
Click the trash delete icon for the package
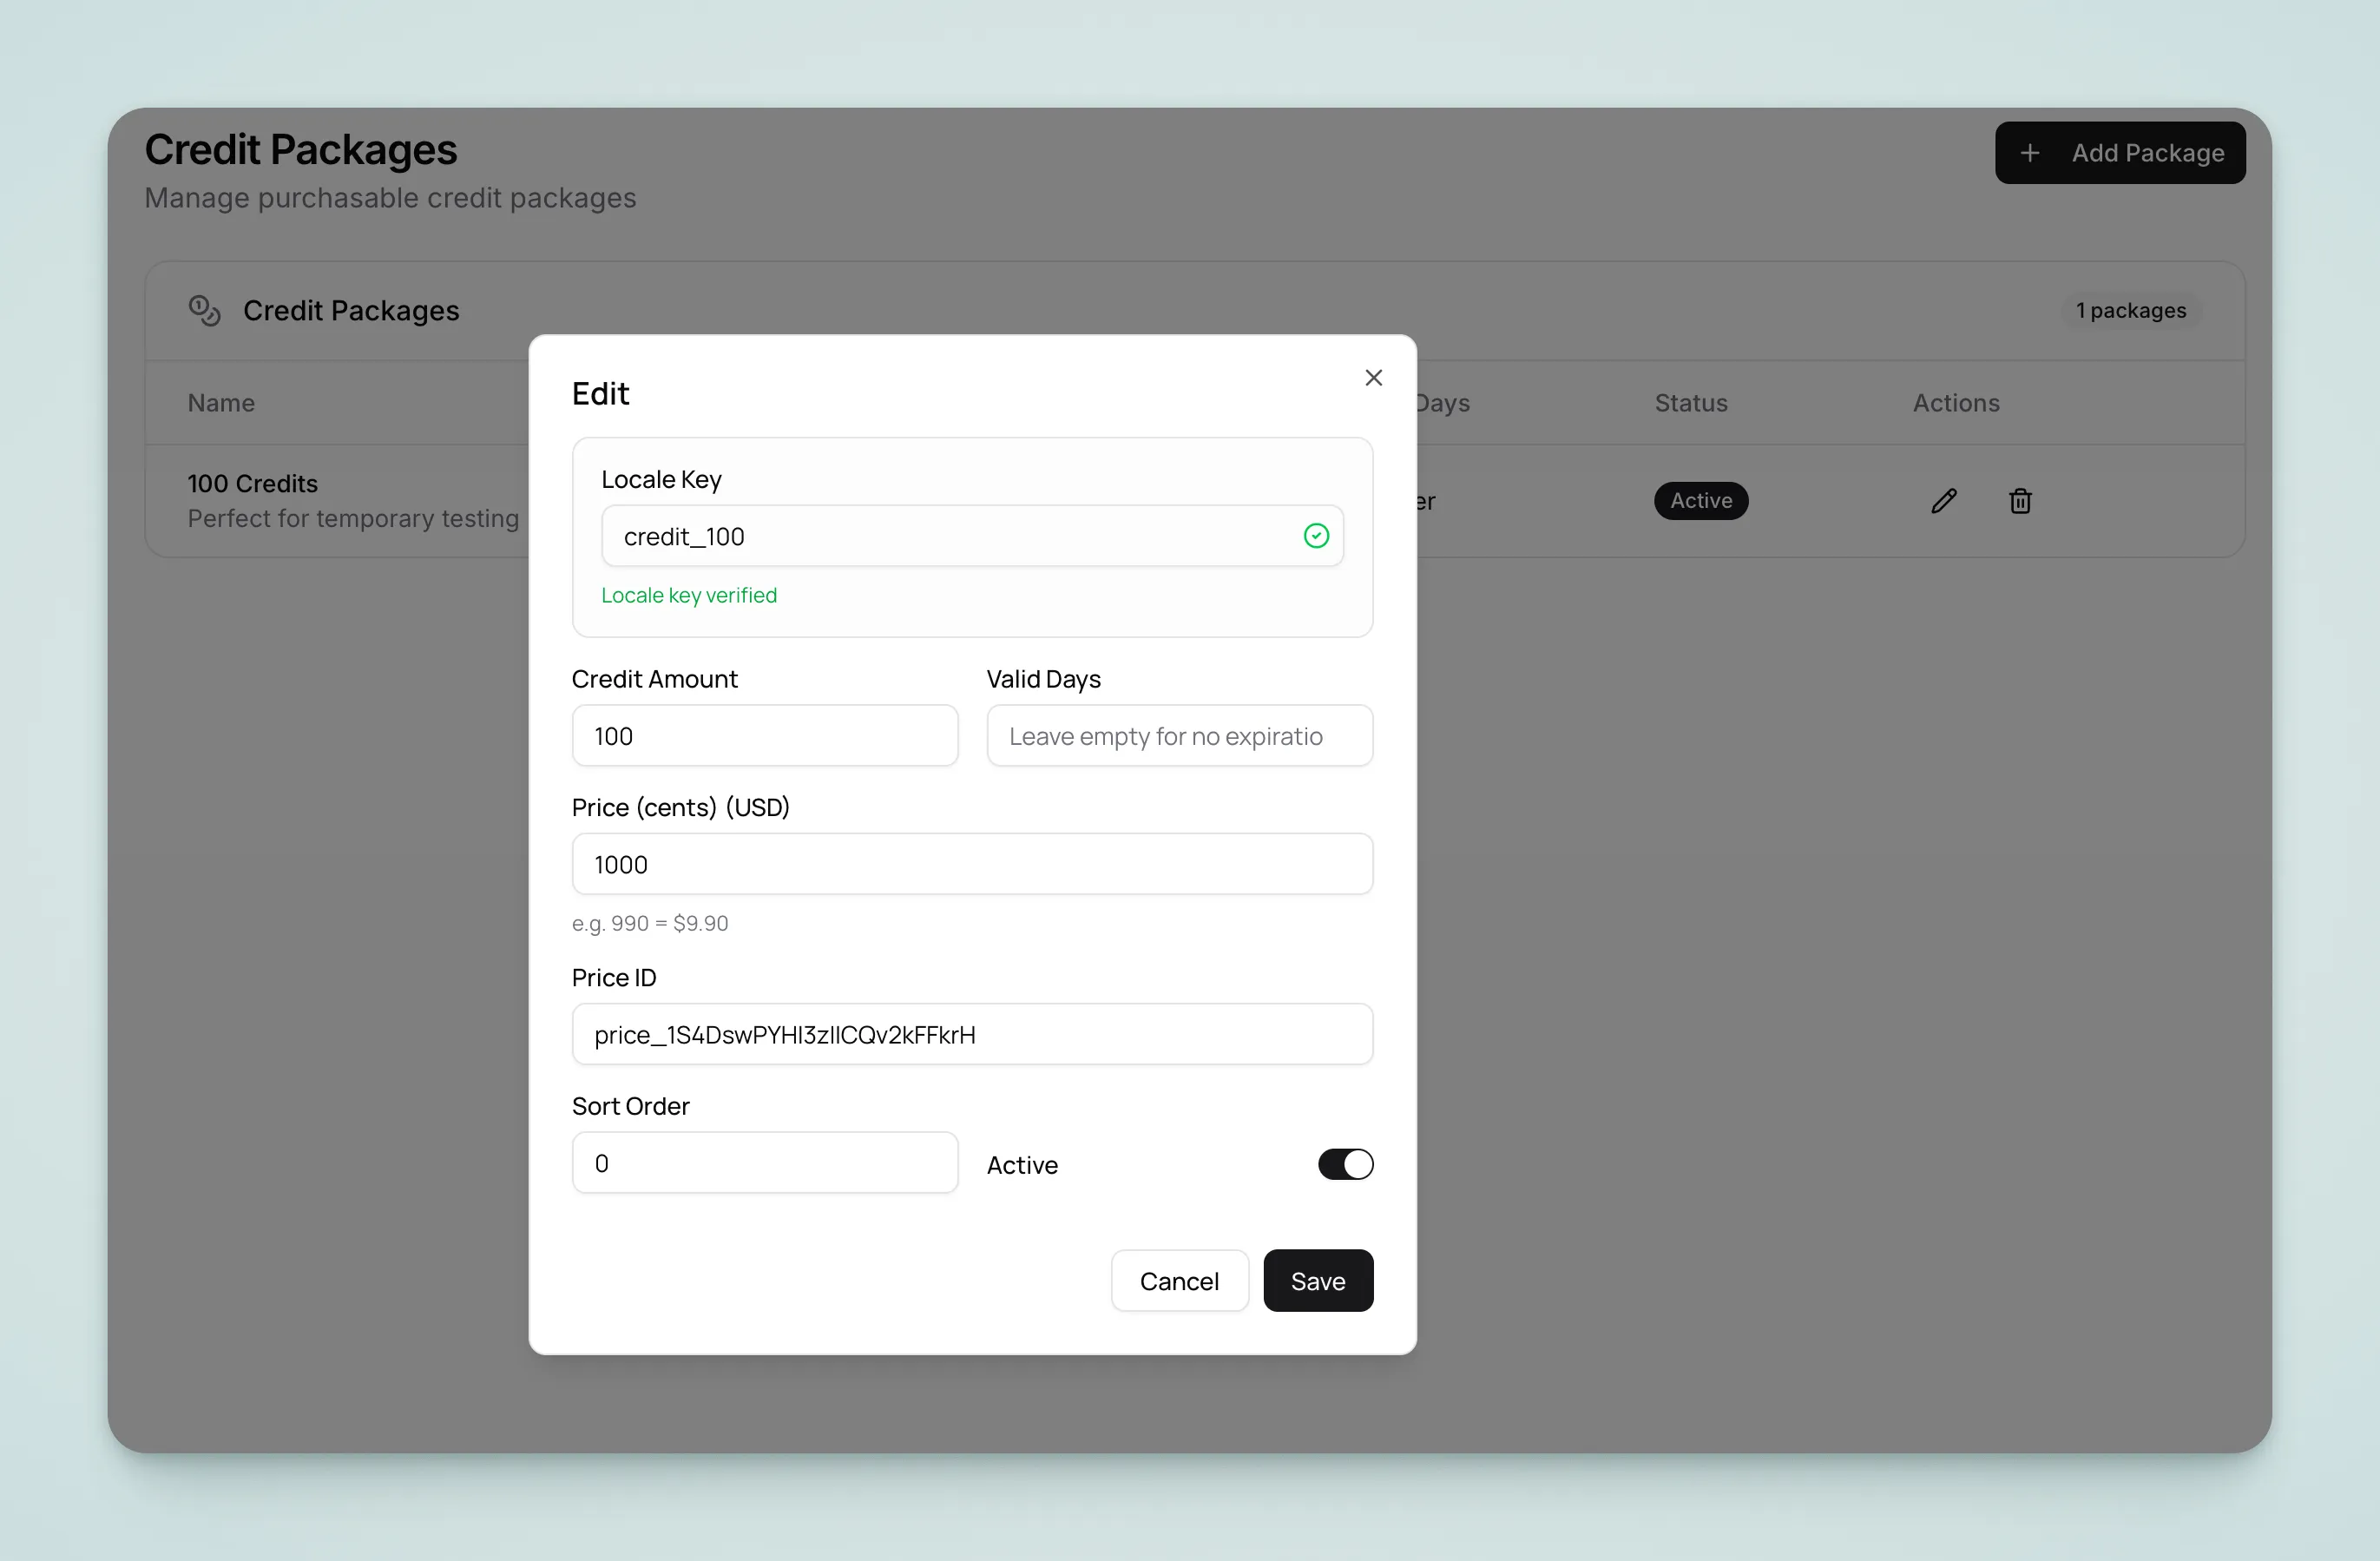click(2020, 500)
